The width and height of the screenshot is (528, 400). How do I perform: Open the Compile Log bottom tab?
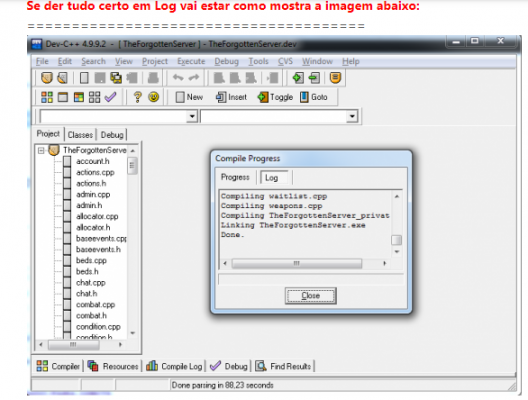(x=174, y=366)
